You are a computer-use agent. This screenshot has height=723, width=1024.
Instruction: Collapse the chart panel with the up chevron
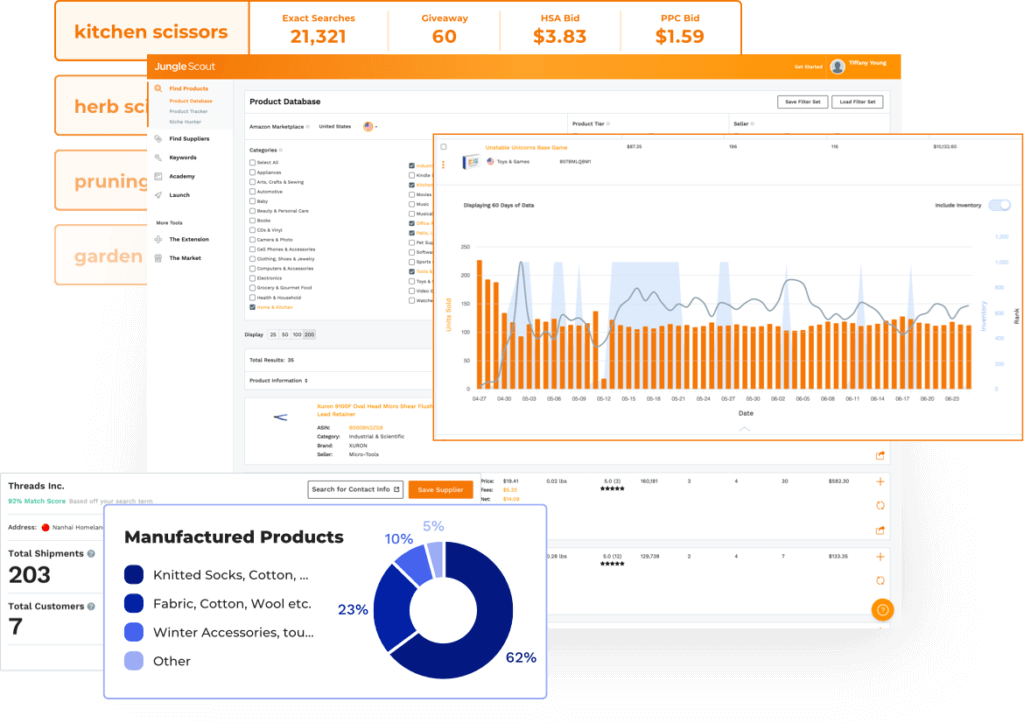tap(744, 429)
